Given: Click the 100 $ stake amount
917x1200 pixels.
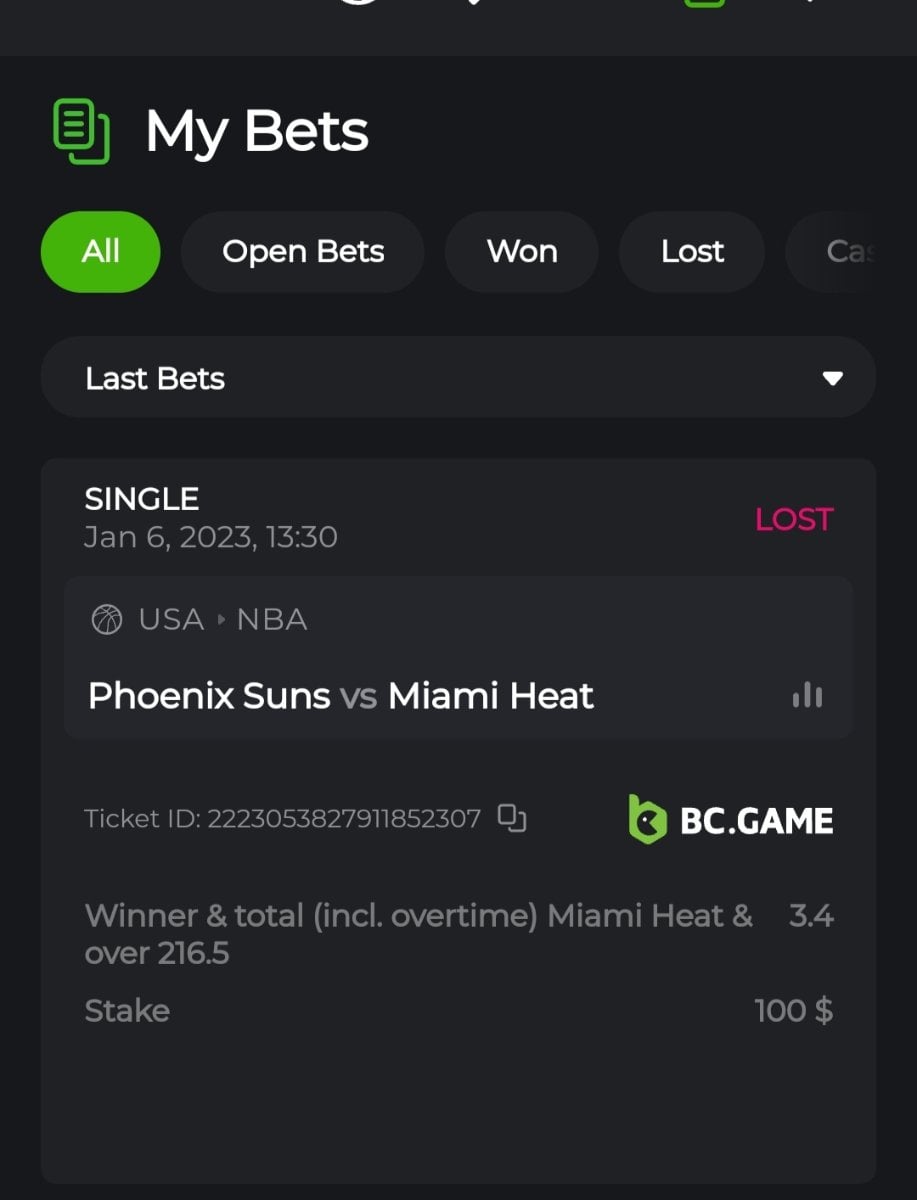Looking at the screenshot, I should [793, 1011].
